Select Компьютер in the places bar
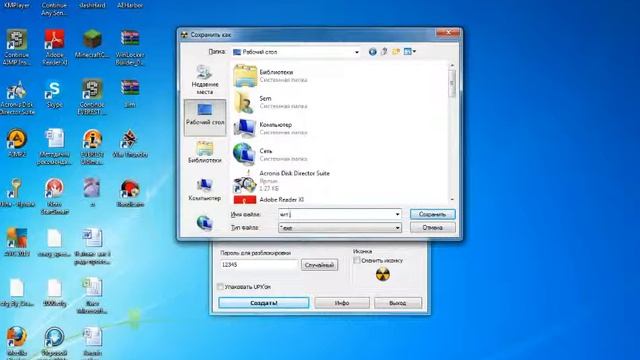 [x=205, y=190]
